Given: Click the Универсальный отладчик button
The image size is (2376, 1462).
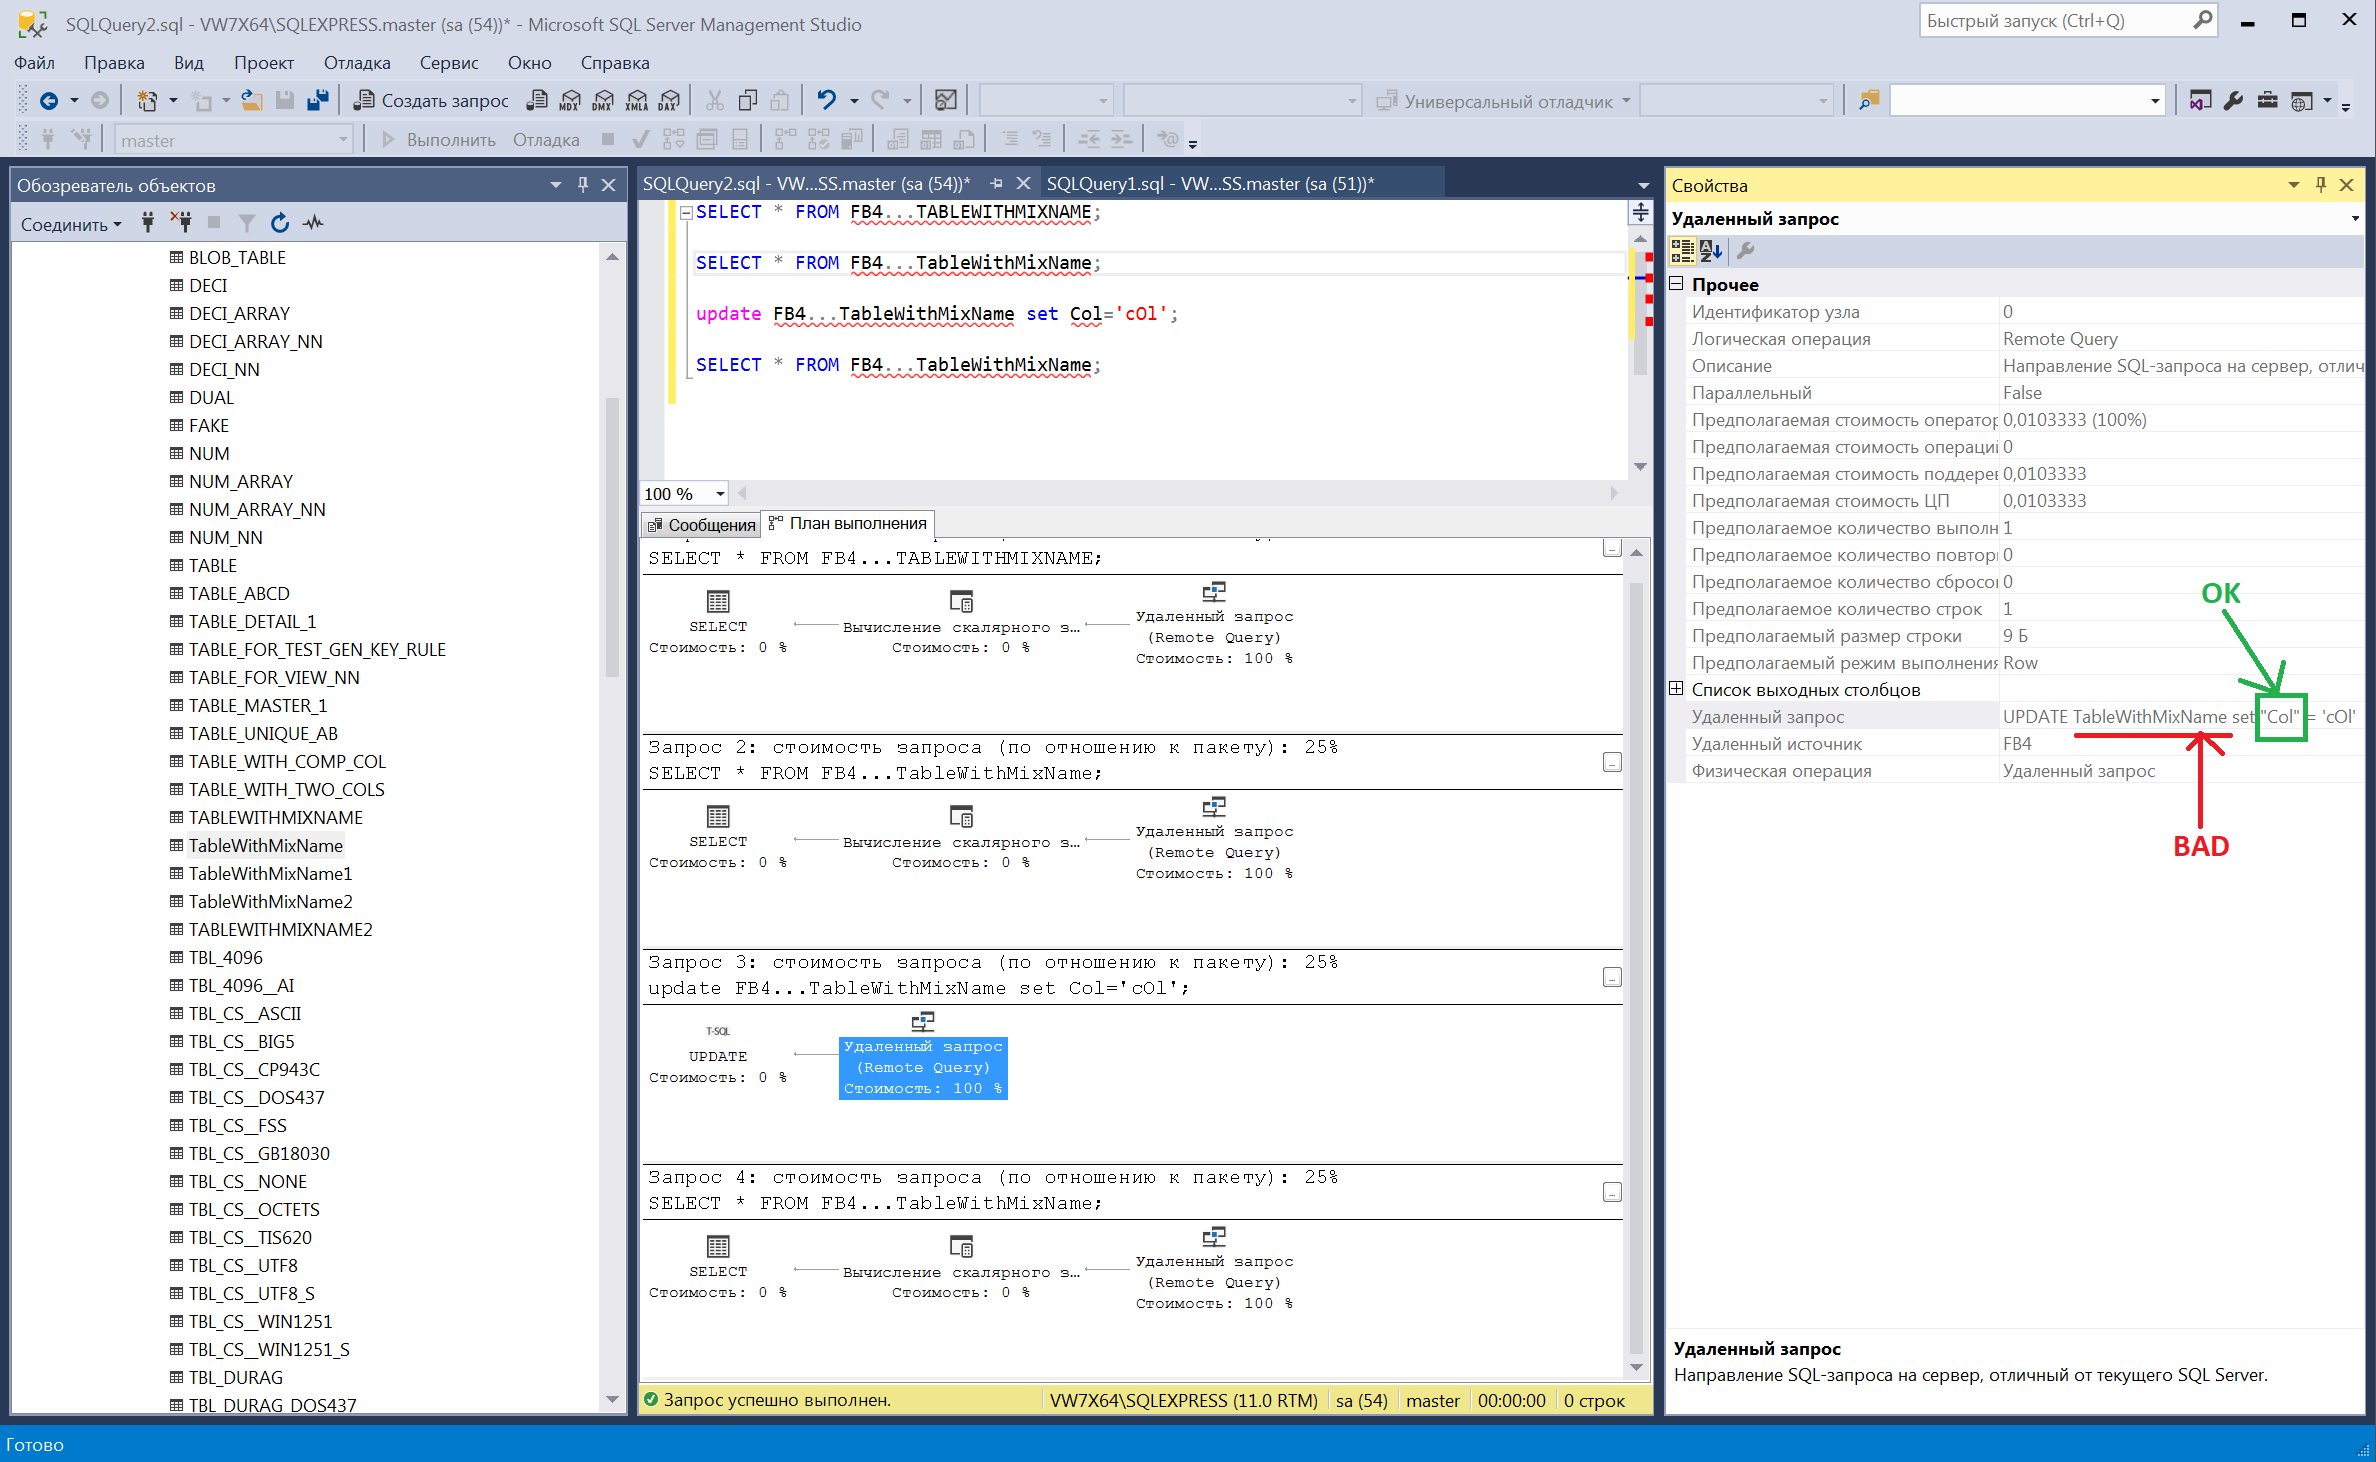Looking at the screenshot, I should [1496, 101].
